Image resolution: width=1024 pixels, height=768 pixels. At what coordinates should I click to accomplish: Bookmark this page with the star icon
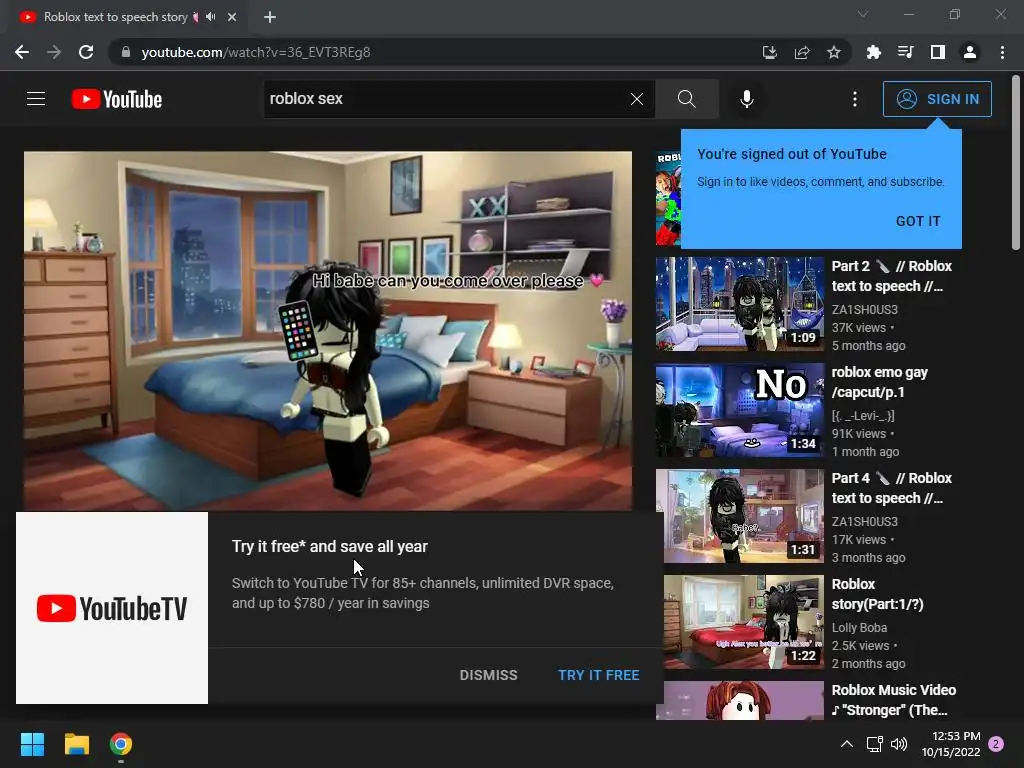point(833,52)
